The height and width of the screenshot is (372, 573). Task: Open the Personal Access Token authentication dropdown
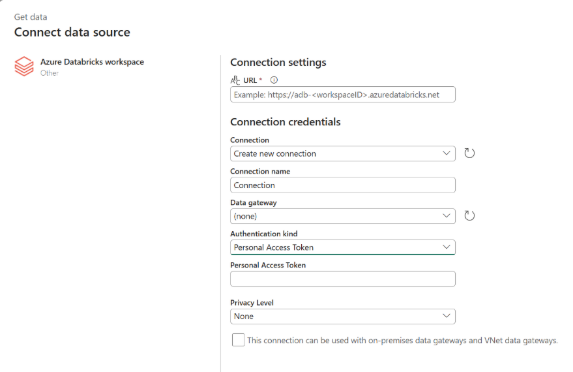click(343, 247)
